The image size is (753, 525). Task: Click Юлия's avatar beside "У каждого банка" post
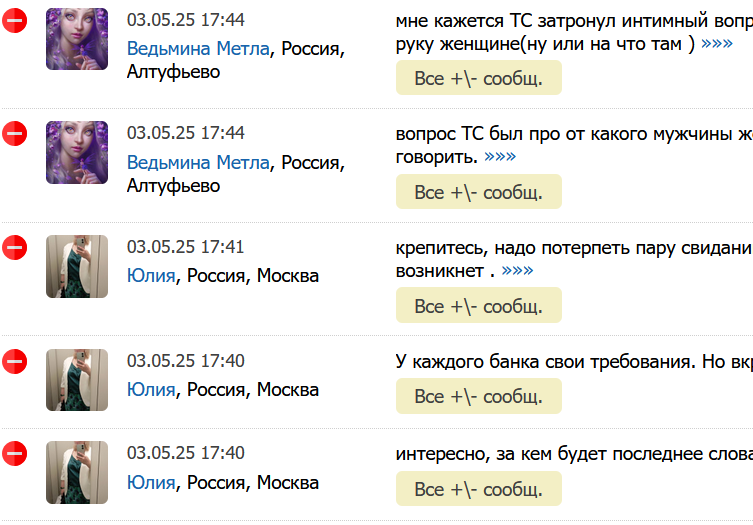(x=77, y=380)
